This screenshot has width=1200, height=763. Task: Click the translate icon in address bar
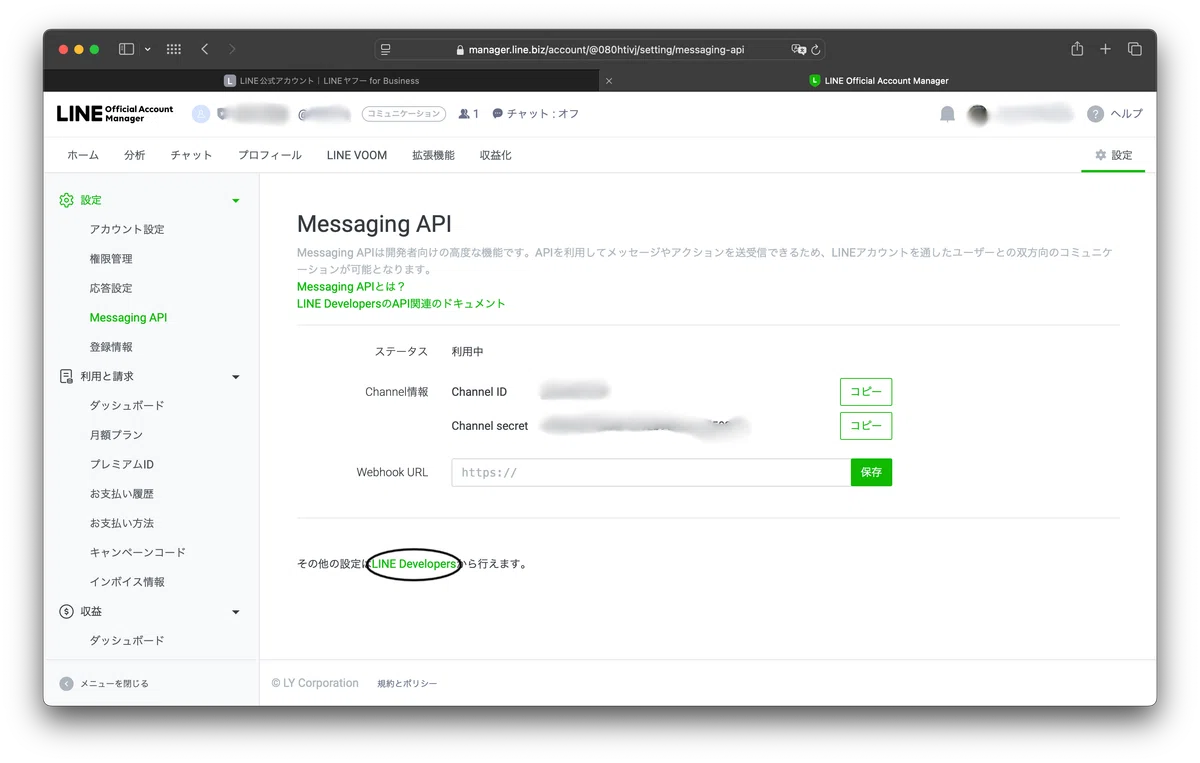798,49
